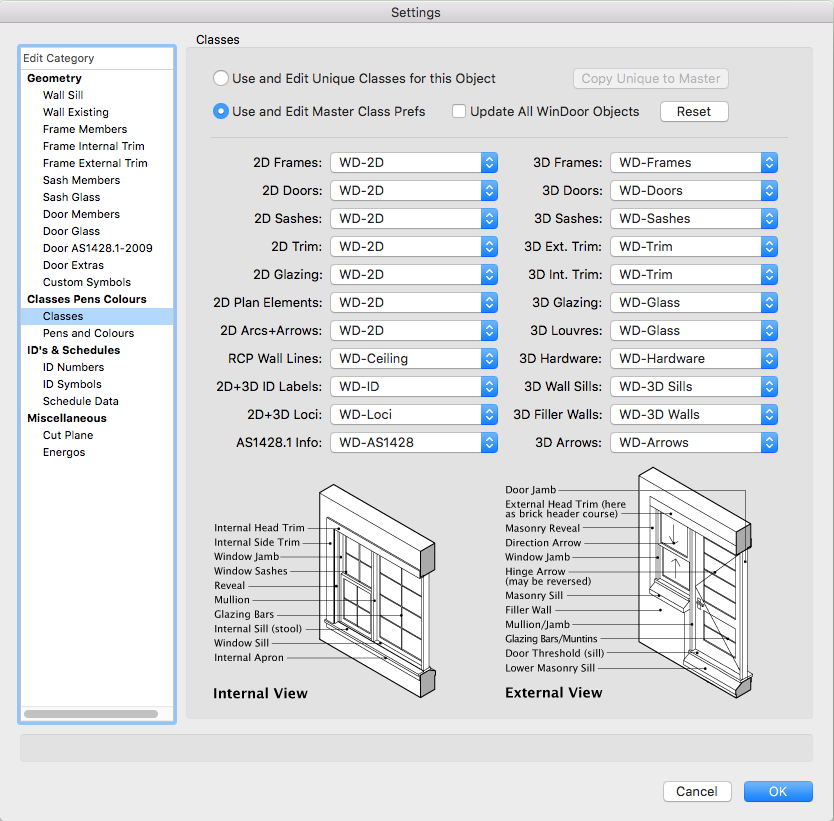Select Use and Edit Master Class Prefs

coord(220,111)
